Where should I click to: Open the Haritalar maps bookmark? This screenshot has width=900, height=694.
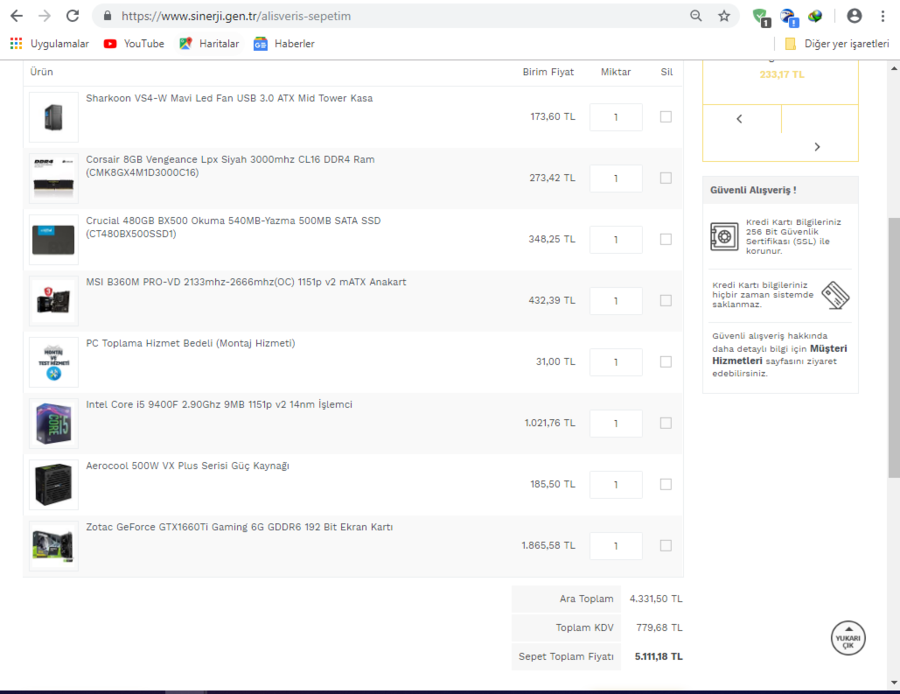(209, 44)
